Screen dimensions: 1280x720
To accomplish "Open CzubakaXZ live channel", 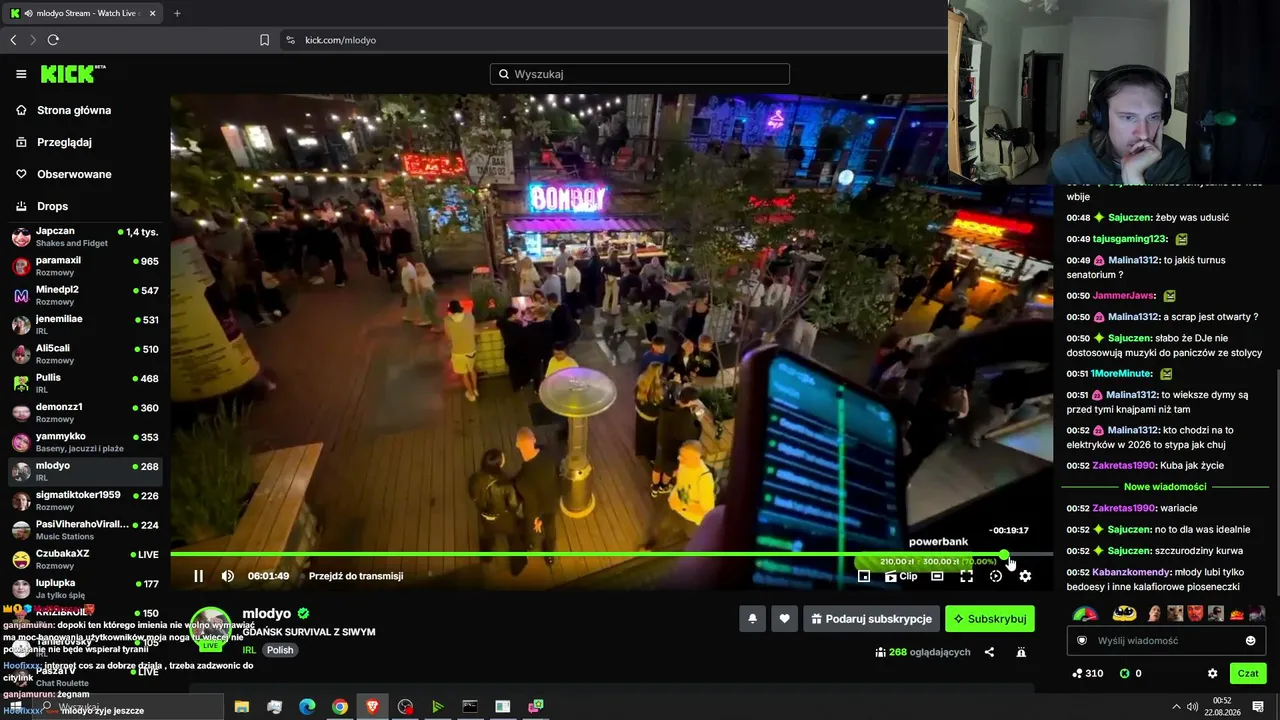I will pyautogui.click(x=84, y=559).
